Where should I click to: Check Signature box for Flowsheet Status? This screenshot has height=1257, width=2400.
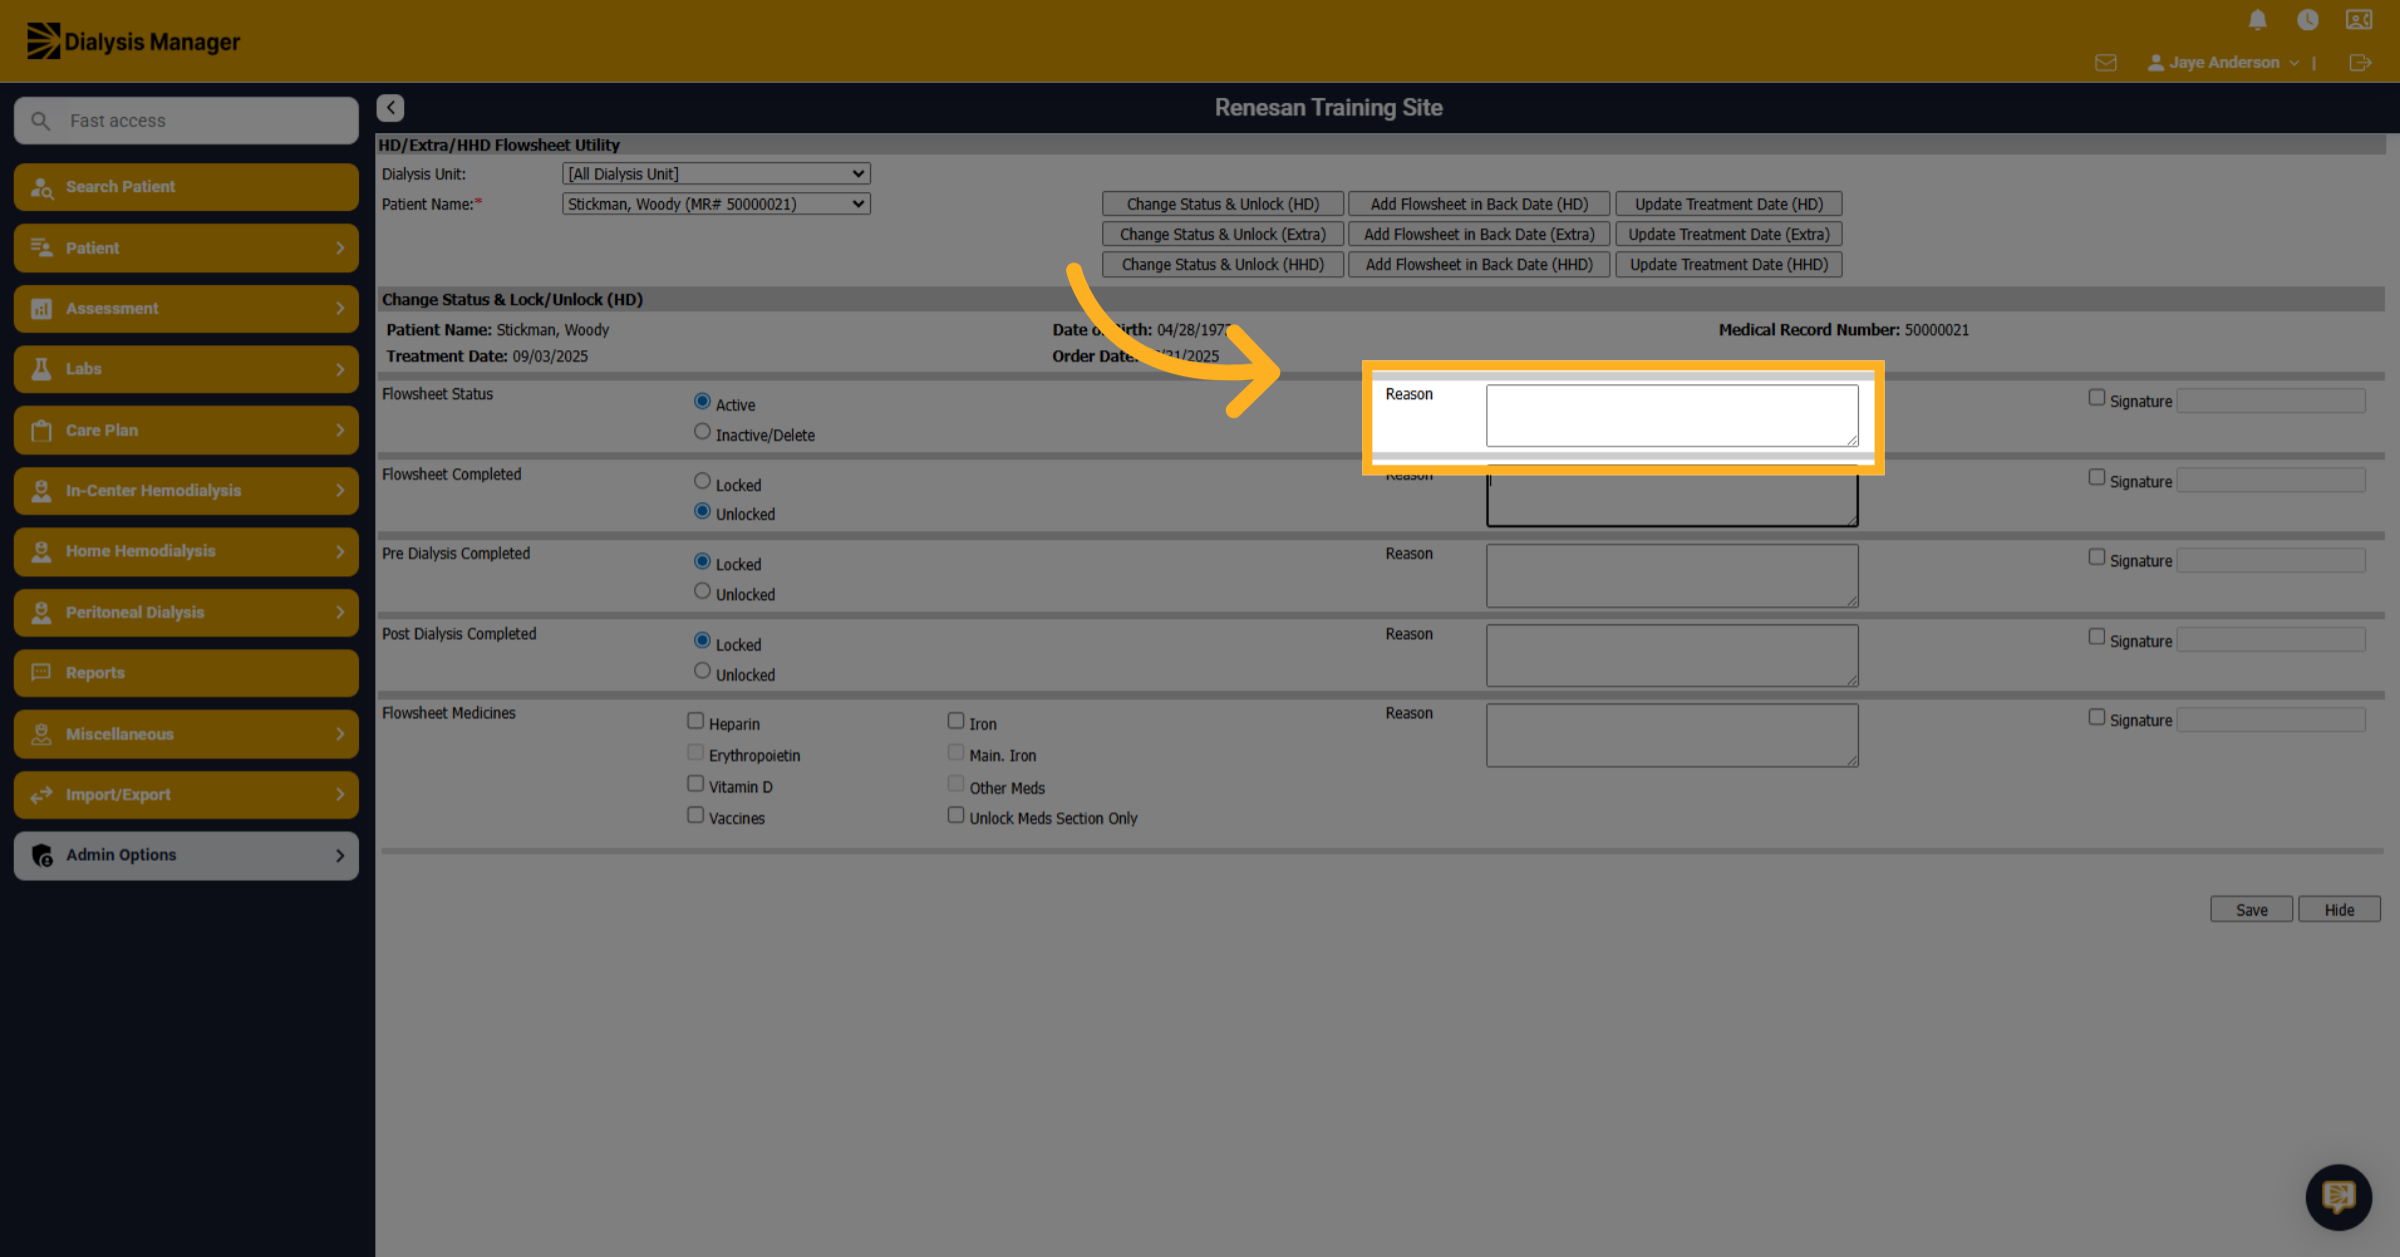pos(2096,398)
